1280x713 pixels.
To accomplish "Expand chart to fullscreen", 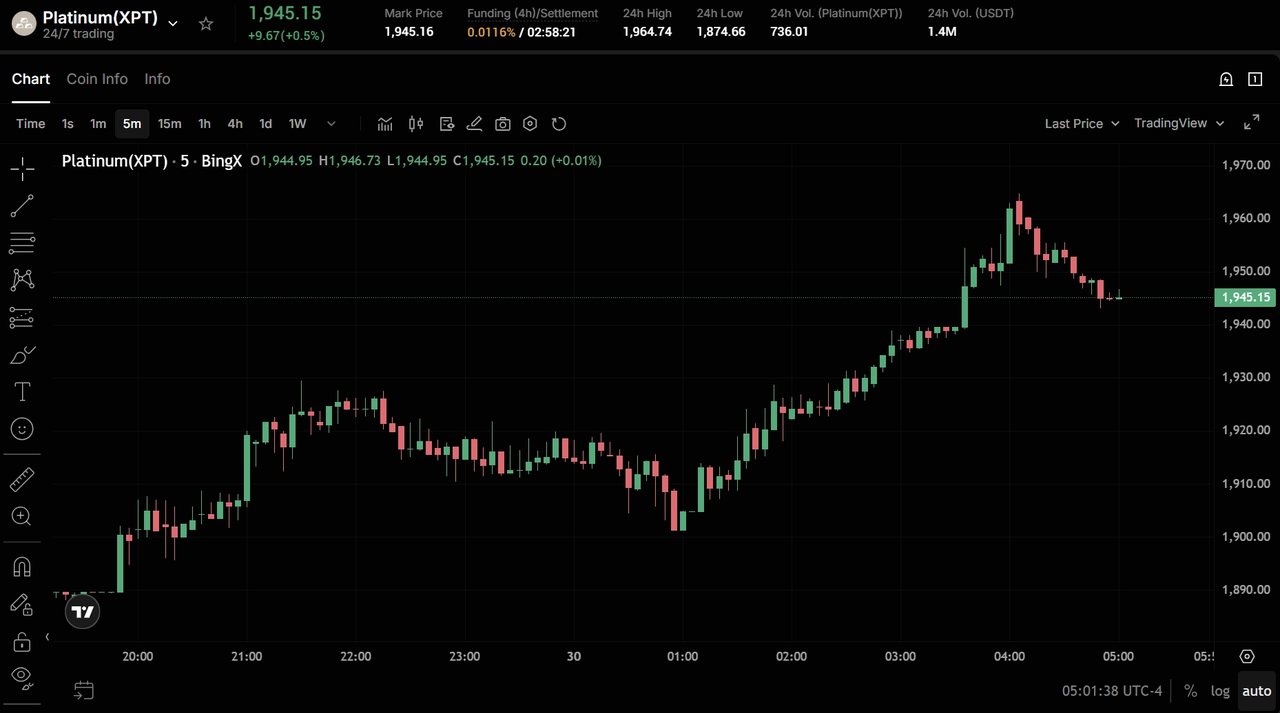I will point(1251,123).
